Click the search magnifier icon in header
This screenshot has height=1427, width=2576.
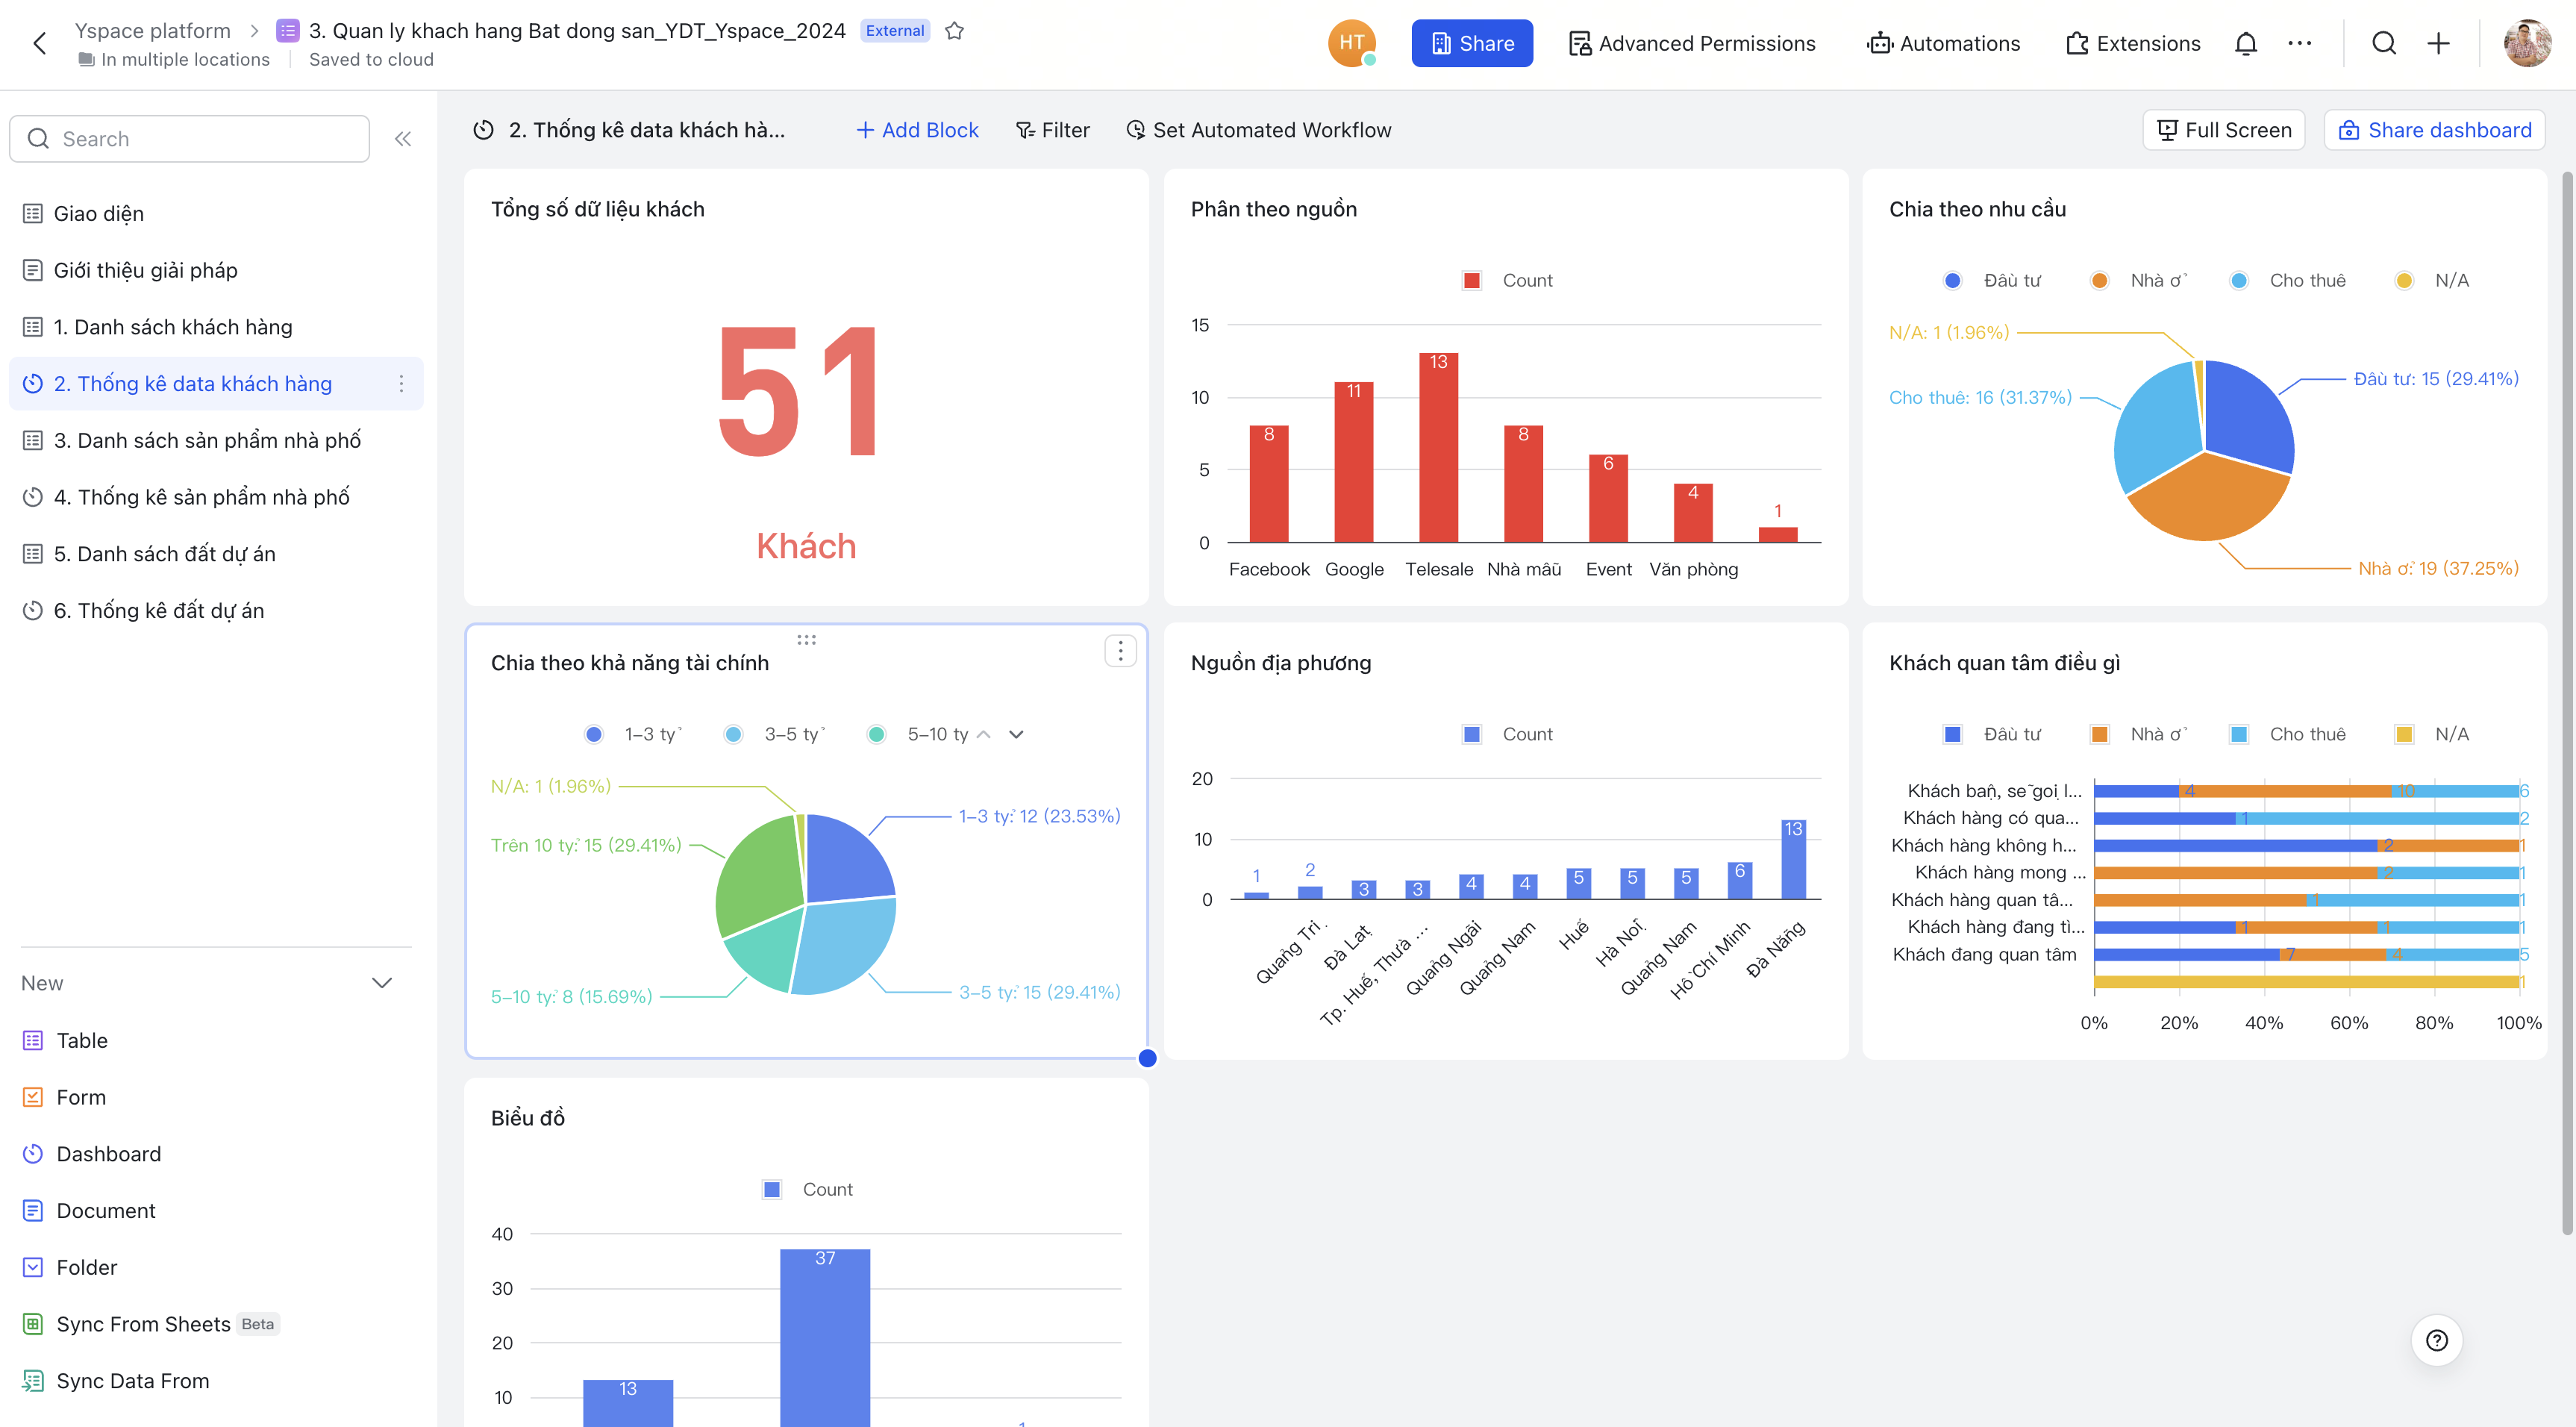(2384, 43)
